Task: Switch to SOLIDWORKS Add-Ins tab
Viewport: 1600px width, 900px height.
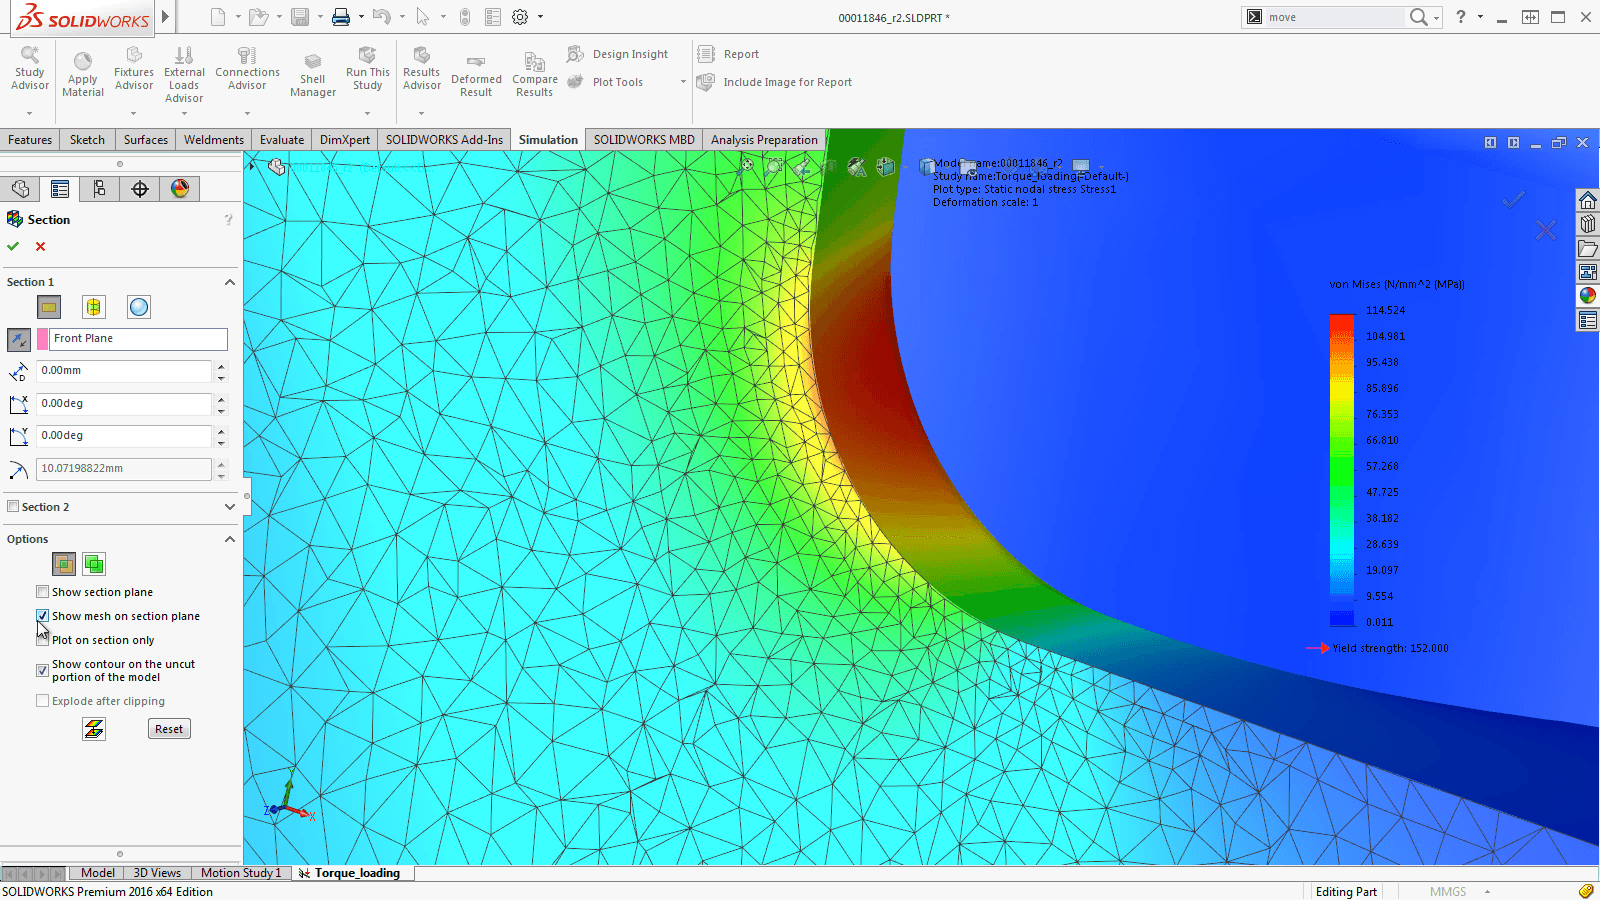Action: pyautogui.click(x=444, y=140)
